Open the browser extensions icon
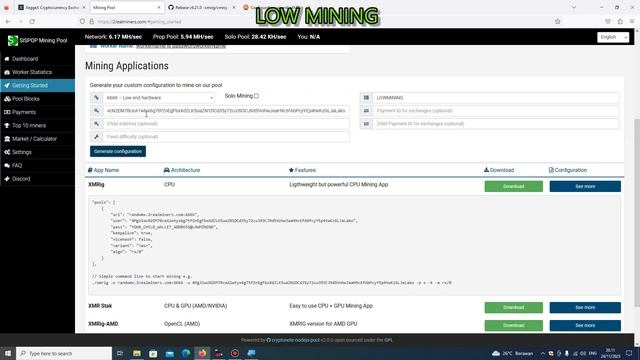 pyautogui.click(x=620, y=22)
